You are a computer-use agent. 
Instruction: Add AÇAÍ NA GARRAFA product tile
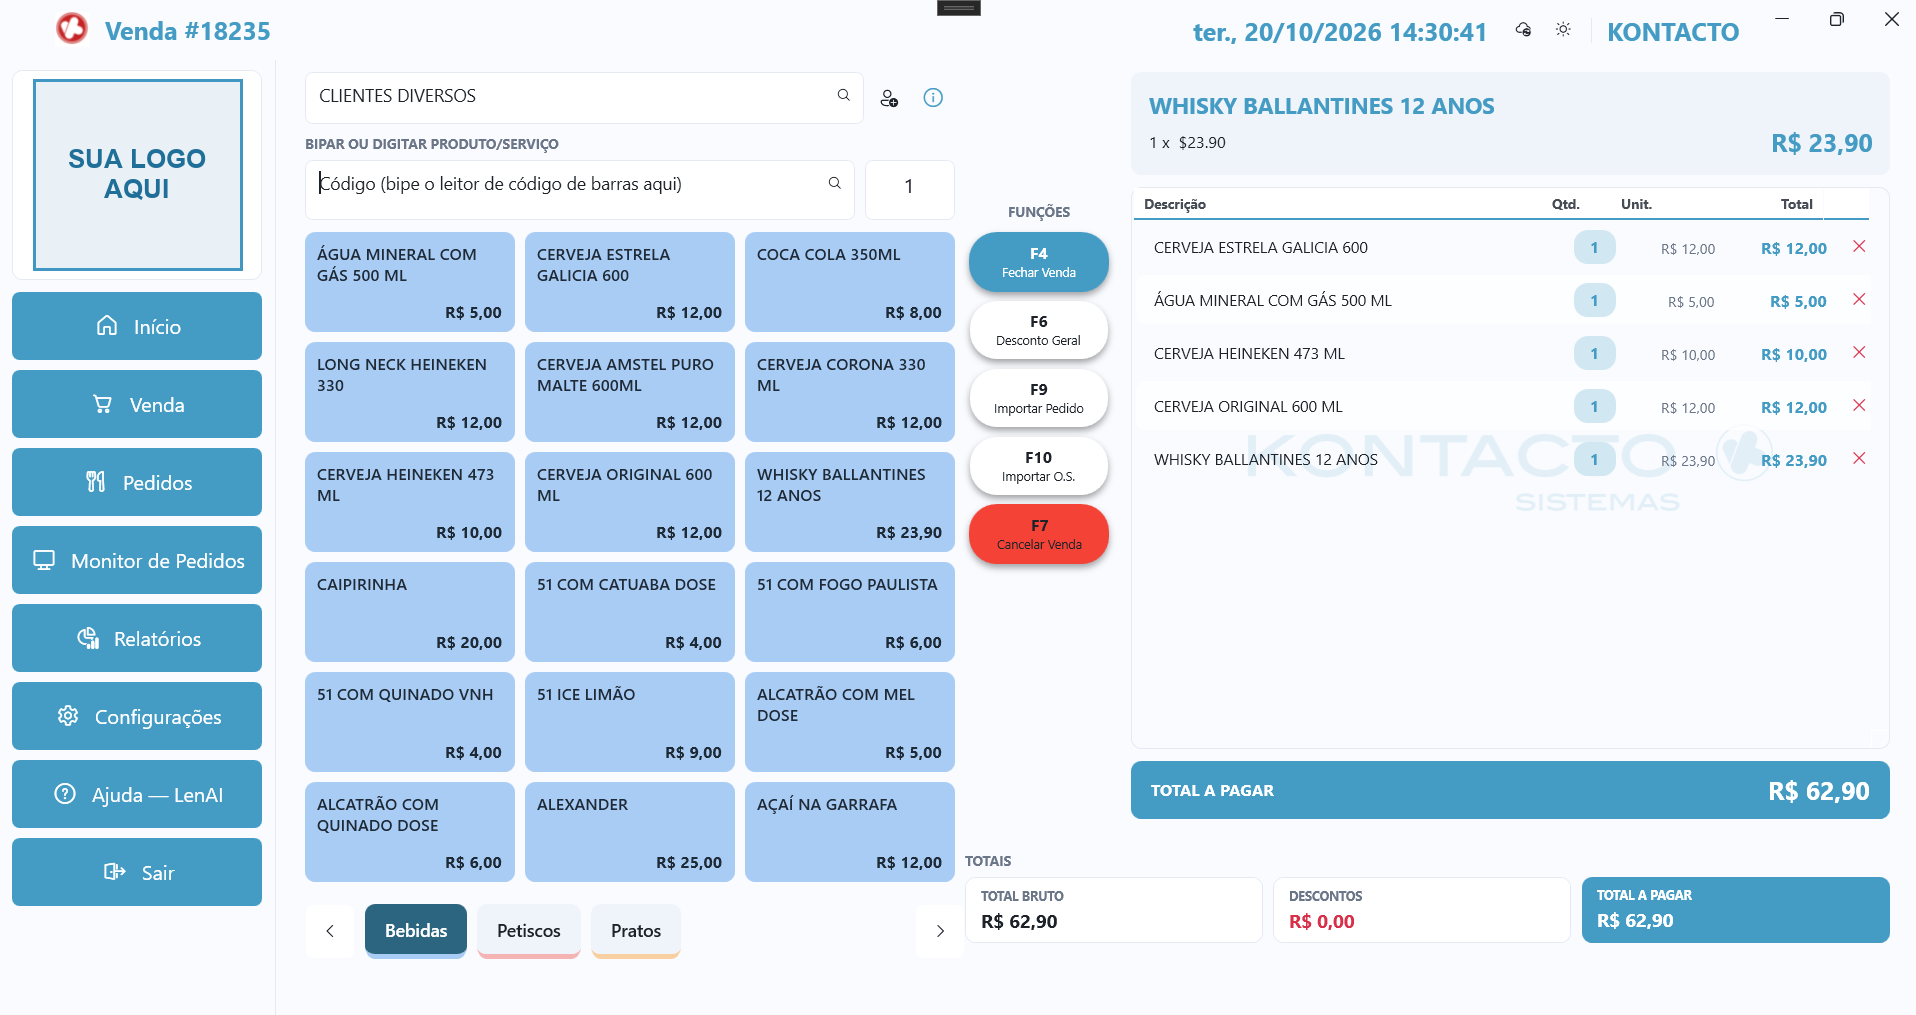tap(850, 832)
